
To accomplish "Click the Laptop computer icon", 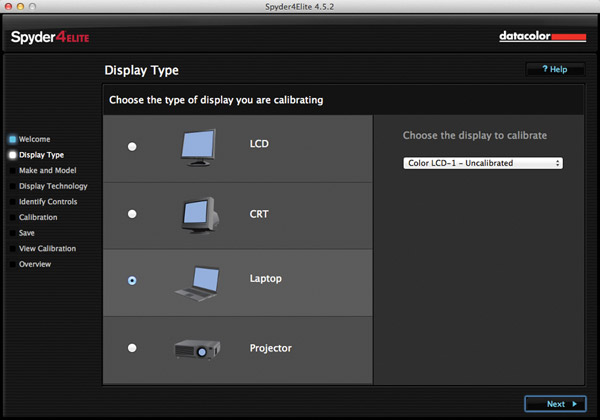I will (x=198, y=283).
